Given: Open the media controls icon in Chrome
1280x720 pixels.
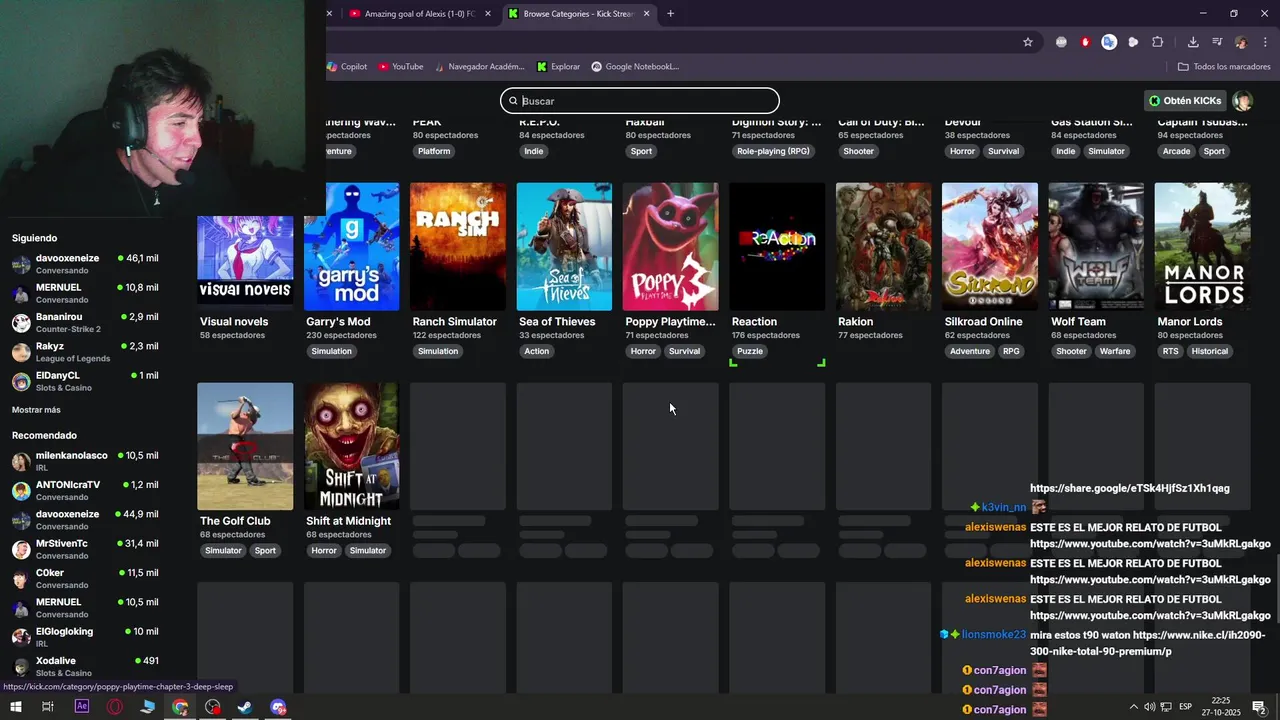Looking at the screenshot, I should point(1217,42).
